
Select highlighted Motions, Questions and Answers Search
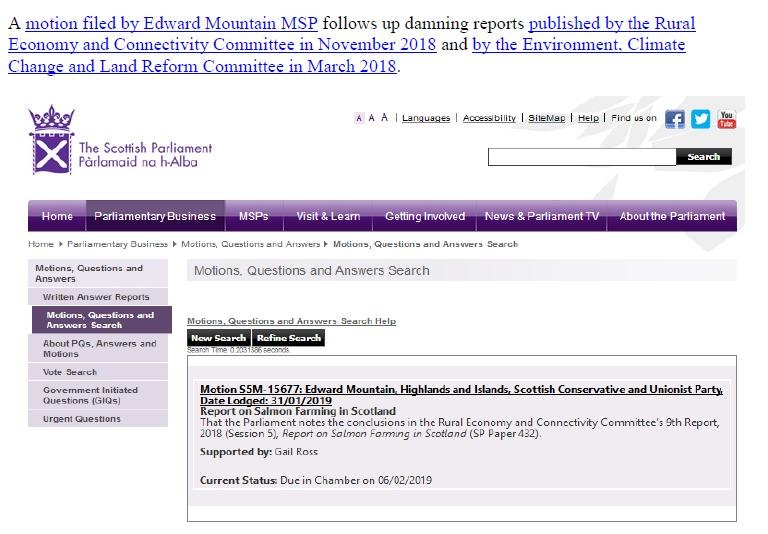point(102,320)
